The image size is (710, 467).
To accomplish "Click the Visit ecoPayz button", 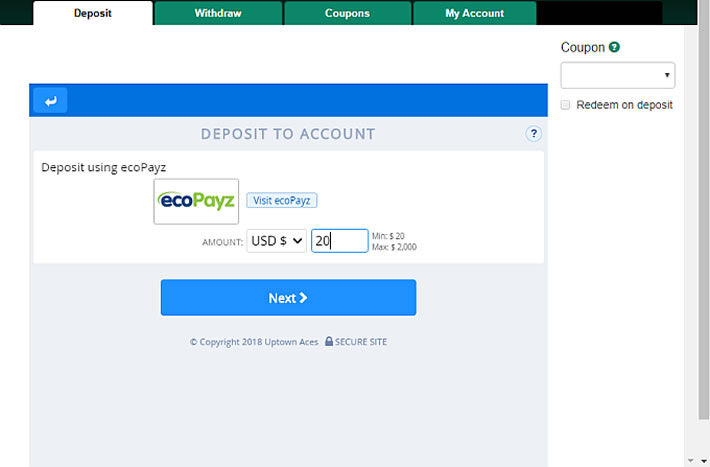I will [282, 200].
